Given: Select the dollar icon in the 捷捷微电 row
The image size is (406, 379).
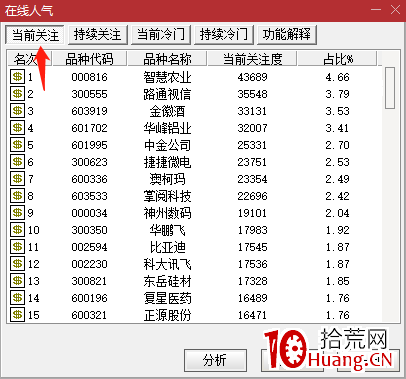Looking at the screenshot, I should click(x=17, y=162).
